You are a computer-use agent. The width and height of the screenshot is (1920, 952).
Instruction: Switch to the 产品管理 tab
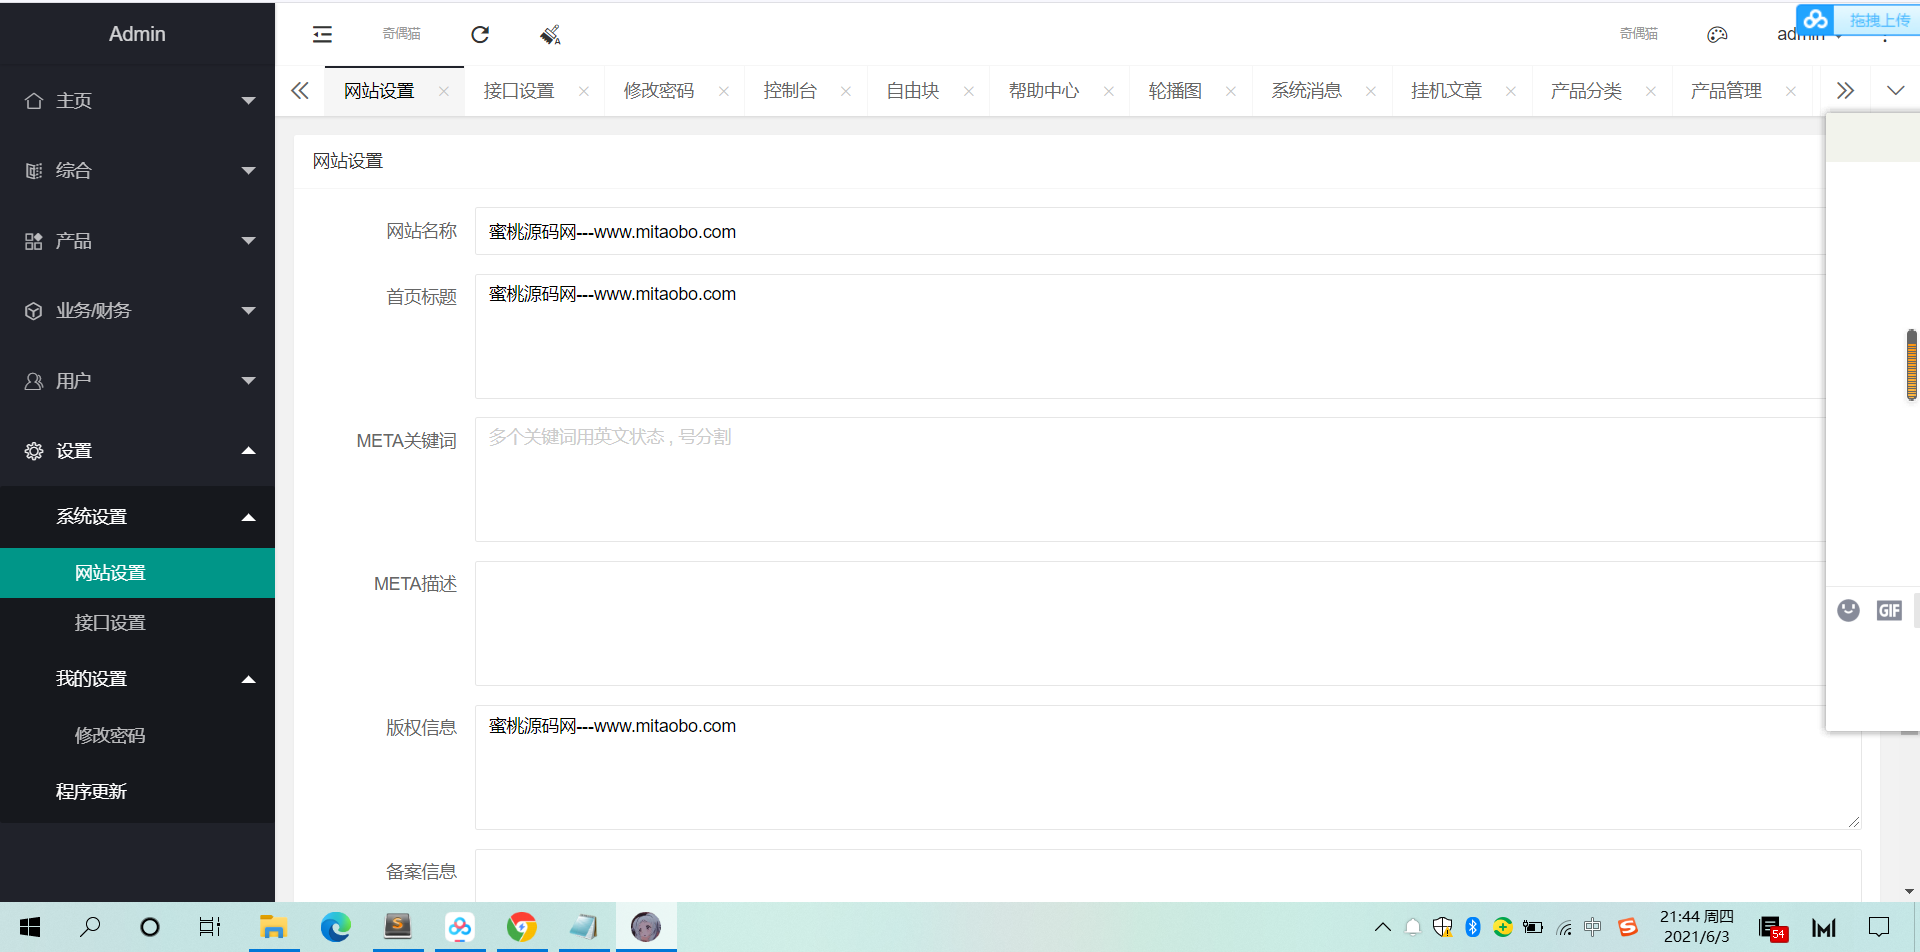click(x=1727, y=91)
